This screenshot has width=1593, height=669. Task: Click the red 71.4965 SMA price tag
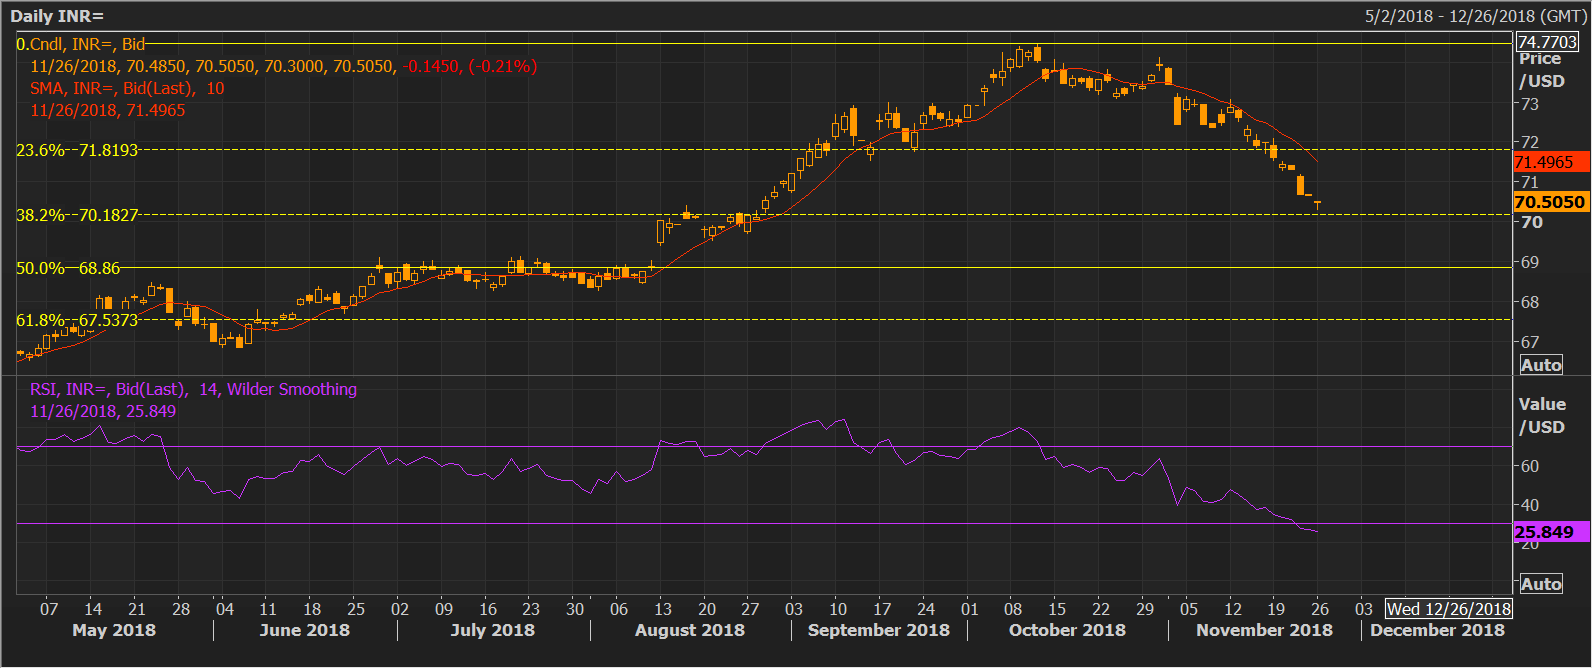(1549, 162)
